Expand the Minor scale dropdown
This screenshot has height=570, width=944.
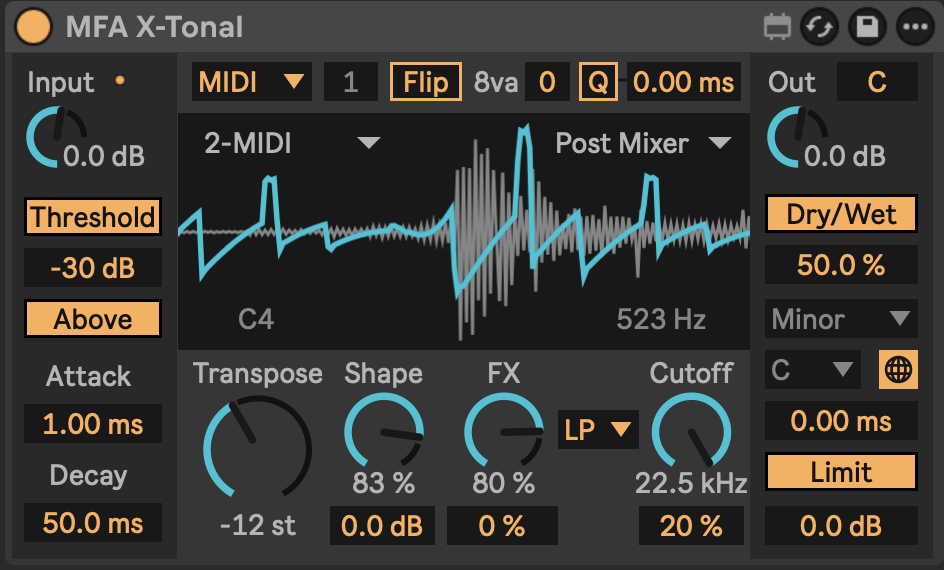click(x=841, y=319)
